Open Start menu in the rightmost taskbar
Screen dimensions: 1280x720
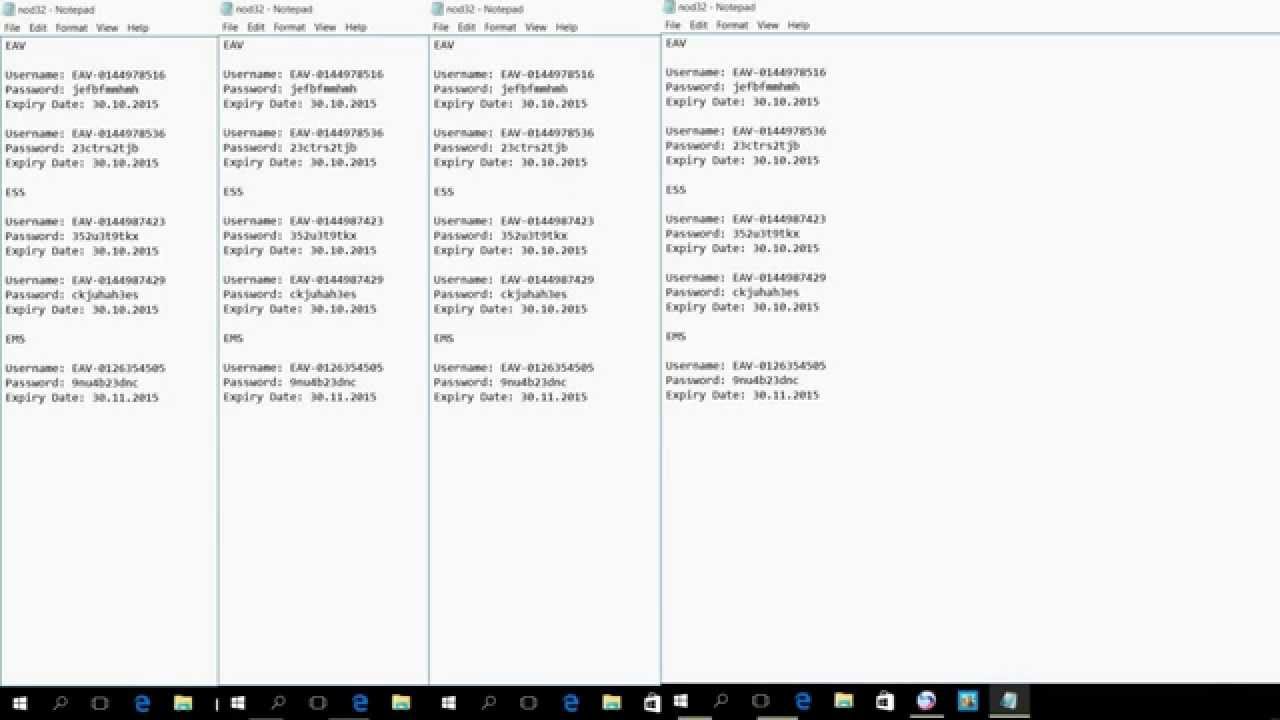point(681,701)
